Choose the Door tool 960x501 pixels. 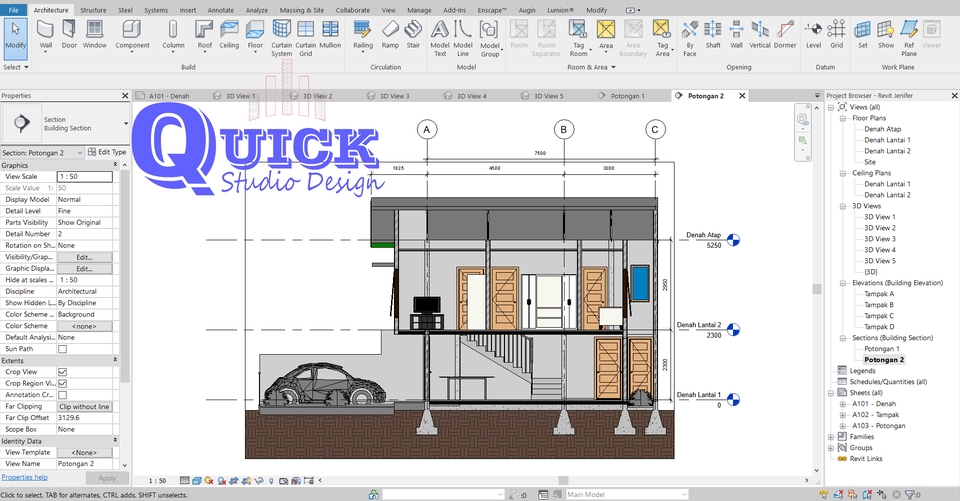(x=69, y=34)
